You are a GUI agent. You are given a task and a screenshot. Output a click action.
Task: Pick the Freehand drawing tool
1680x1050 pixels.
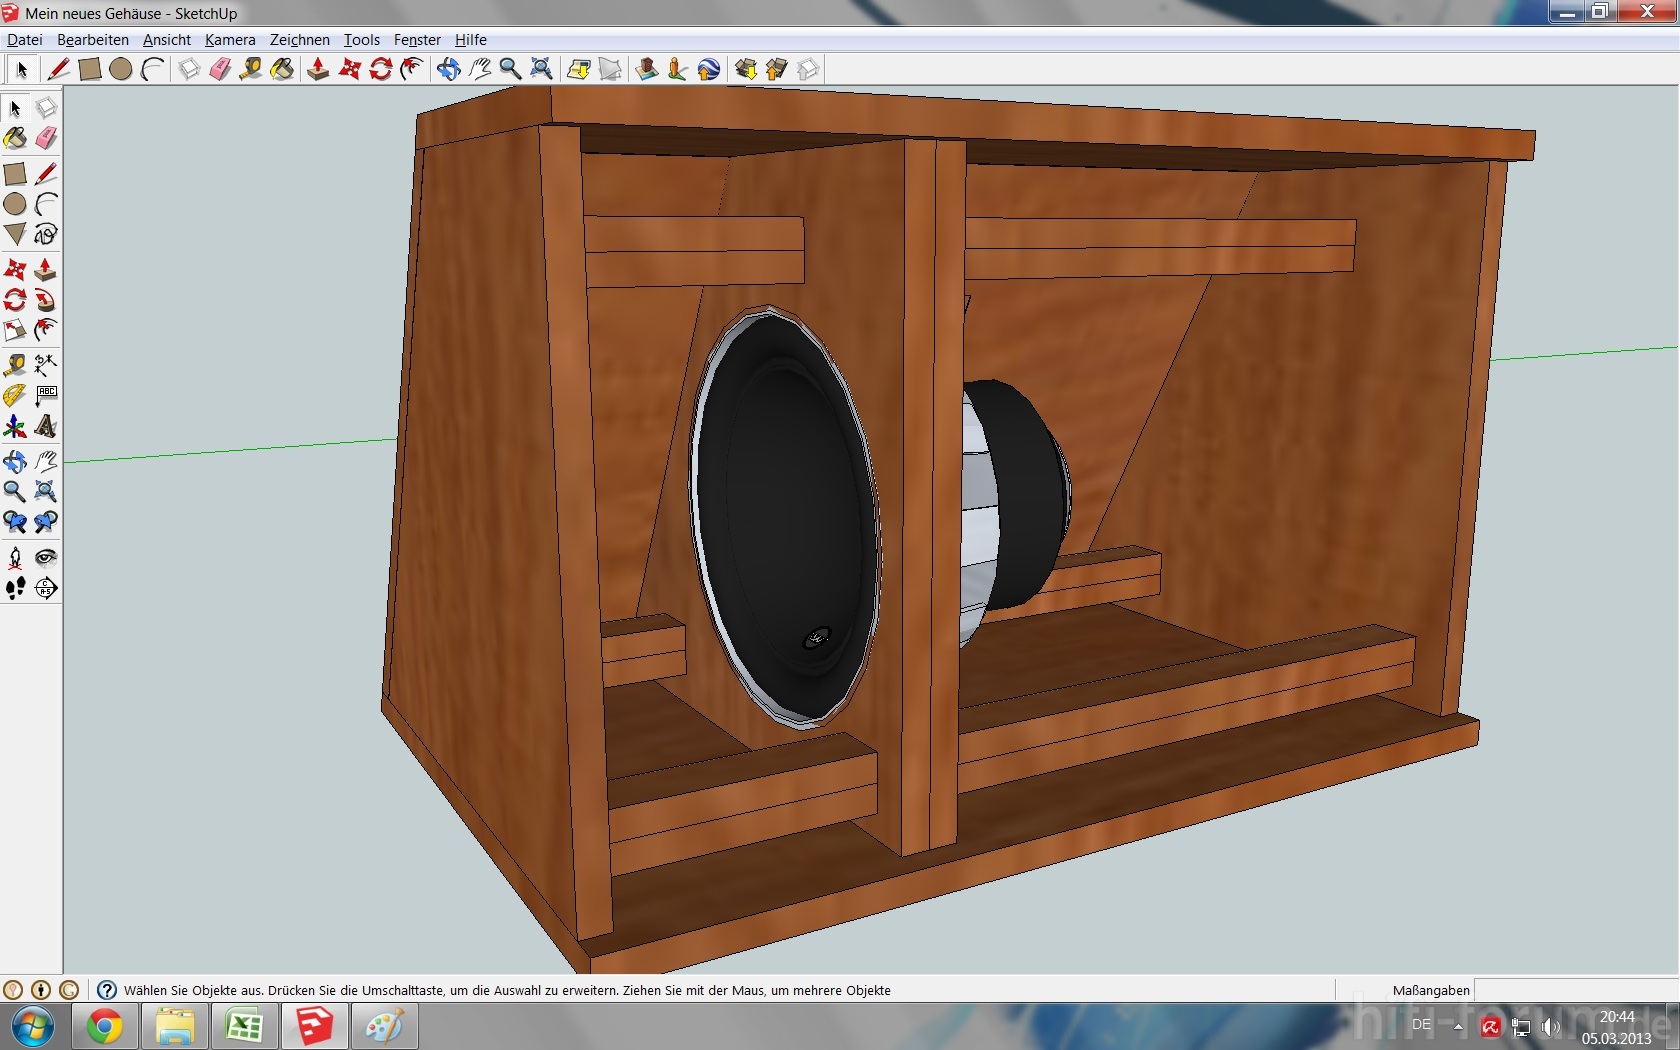46,235
